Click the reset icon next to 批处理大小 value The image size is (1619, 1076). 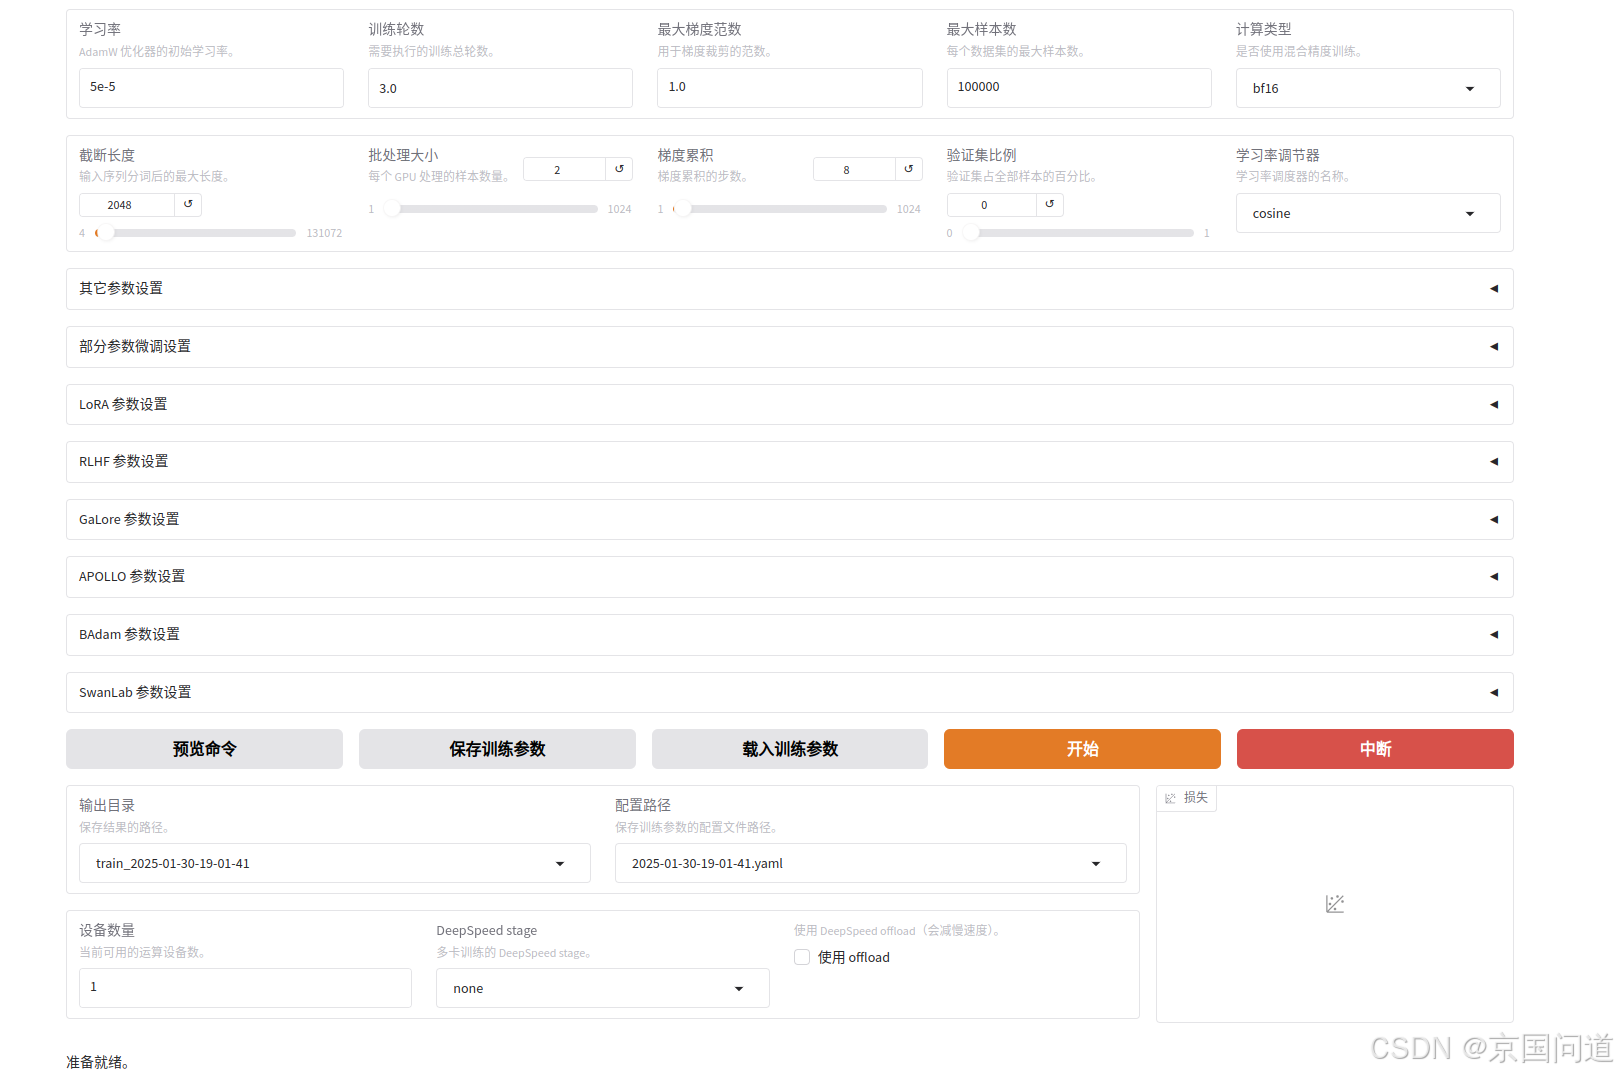click(x=619, y=169)
